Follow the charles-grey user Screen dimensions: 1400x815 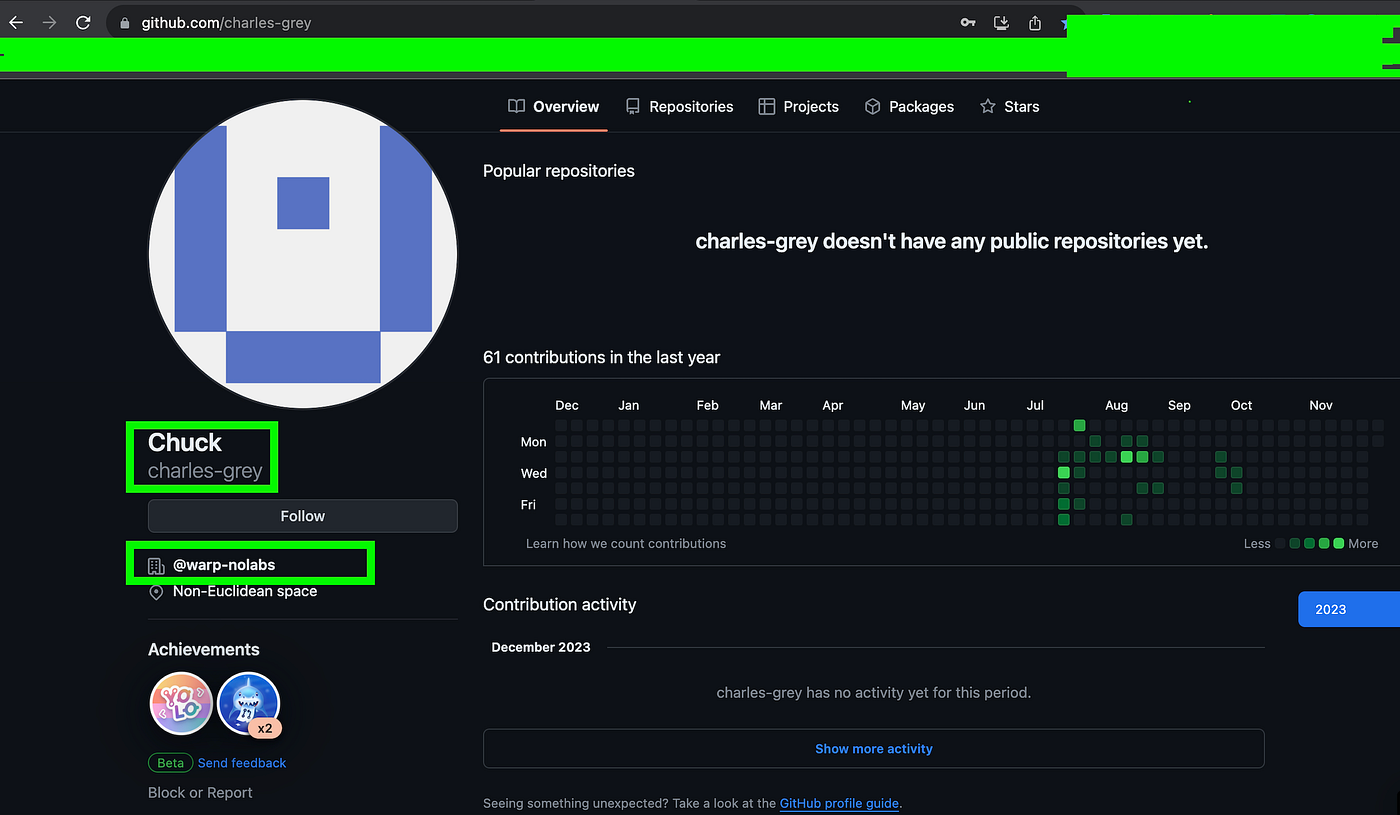tap(303, 516)
